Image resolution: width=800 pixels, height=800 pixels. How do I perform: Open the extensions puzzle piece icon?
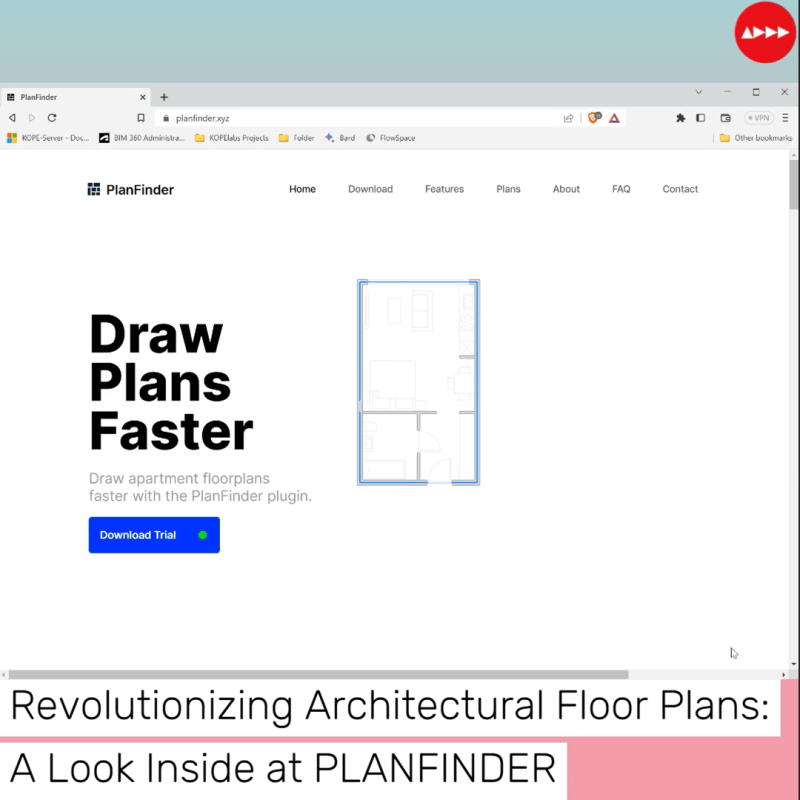(681, 117)
